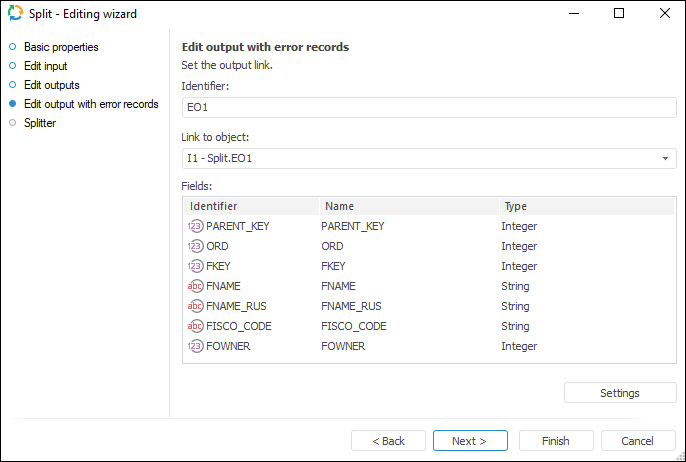The image size is (686, 462).
Task: Click the integer icon next to FOWNER
Action: tap(195, 346)
